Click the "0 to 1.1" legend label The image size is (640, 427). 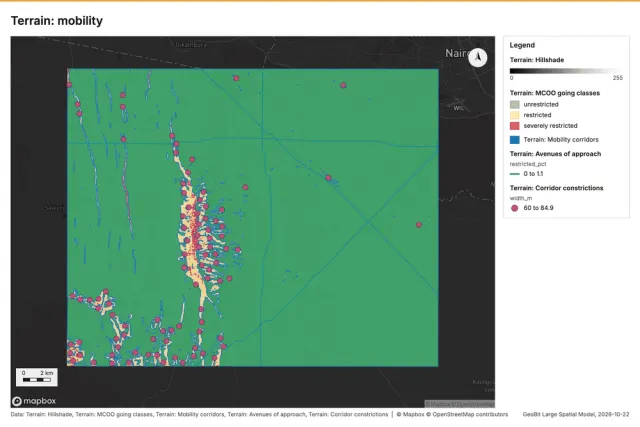(533, 174)
